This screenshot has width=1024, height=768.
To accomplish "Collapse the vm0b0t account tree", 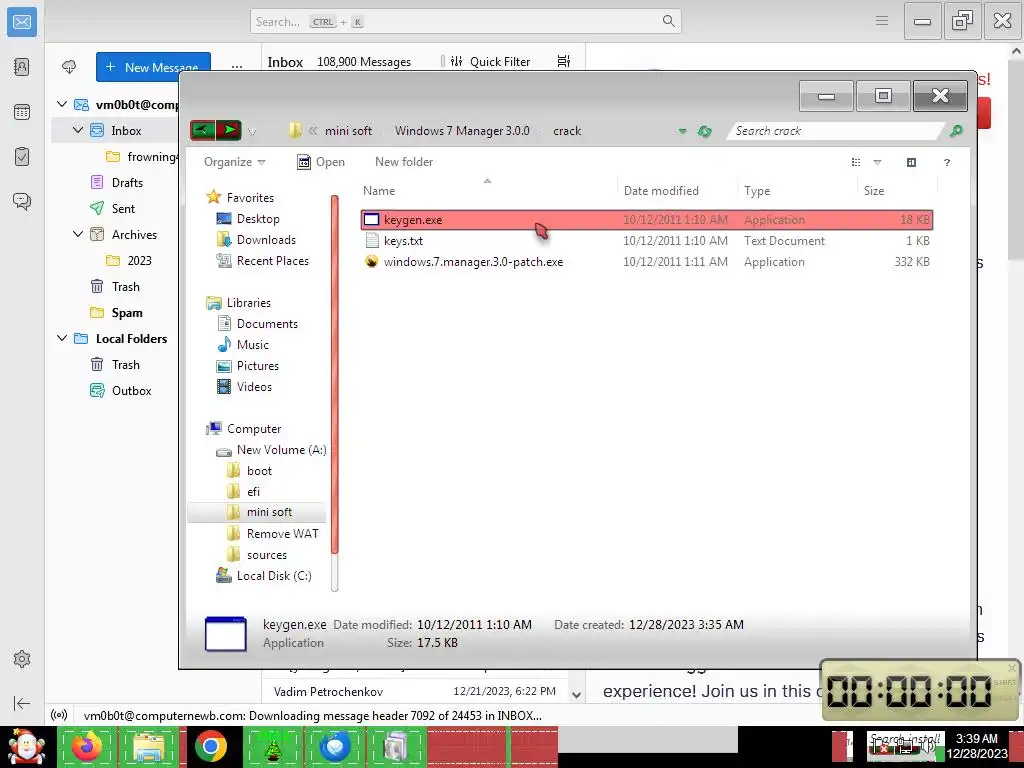I will click(62, 104).
